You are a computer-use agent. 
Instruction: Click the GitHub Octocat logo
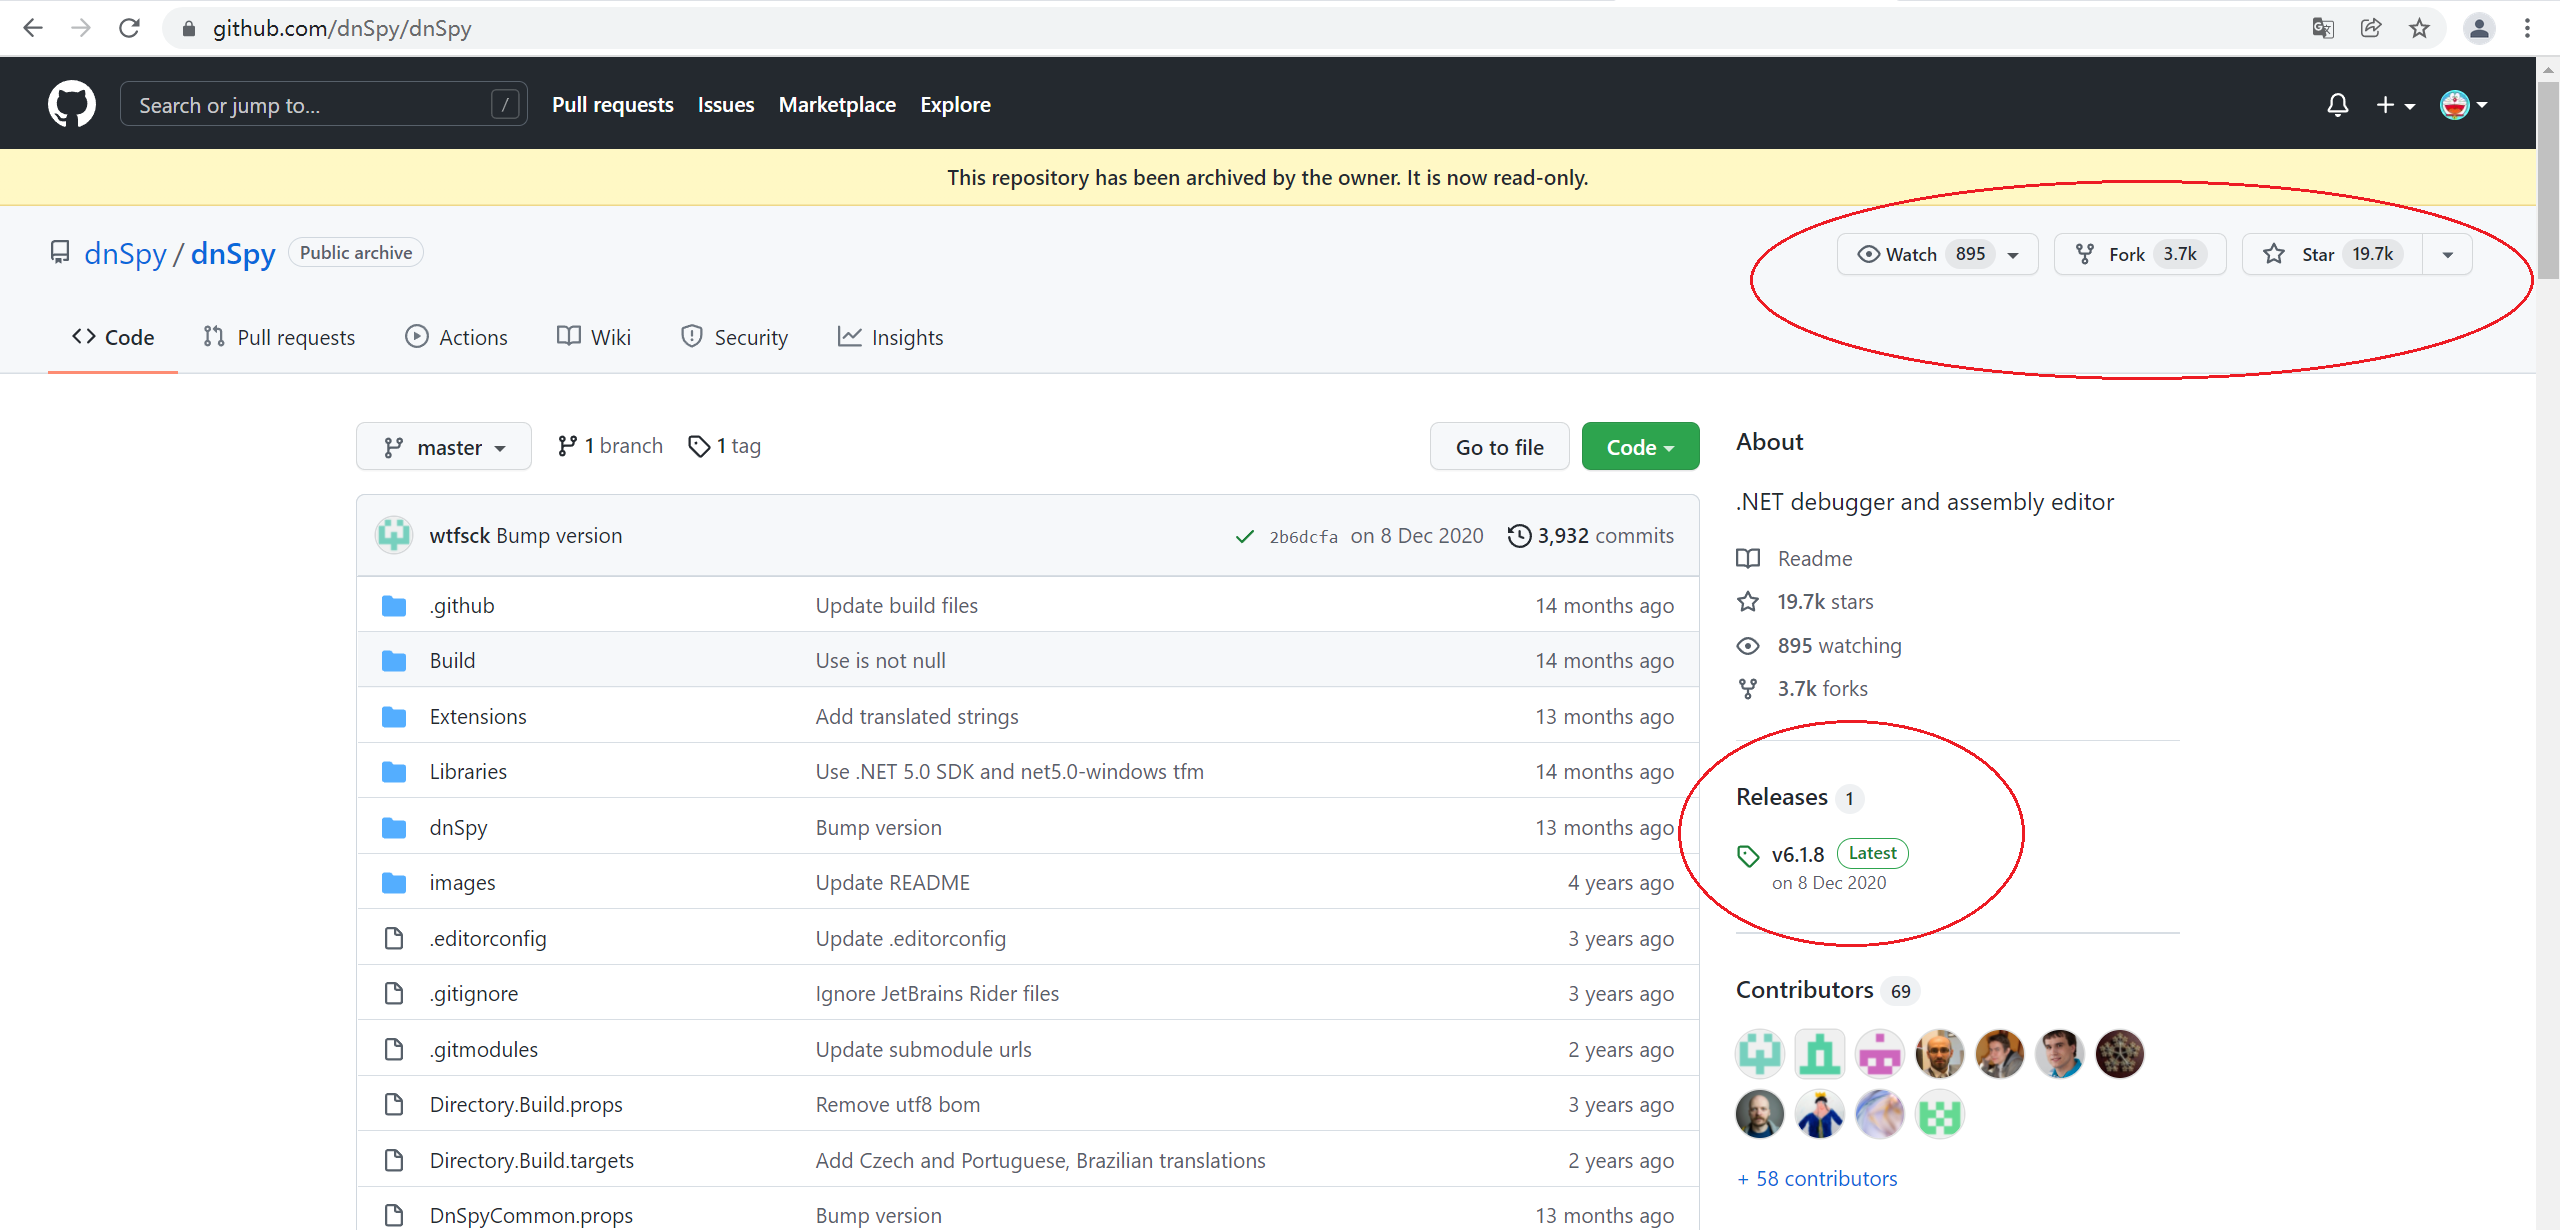tap(72, 104)
